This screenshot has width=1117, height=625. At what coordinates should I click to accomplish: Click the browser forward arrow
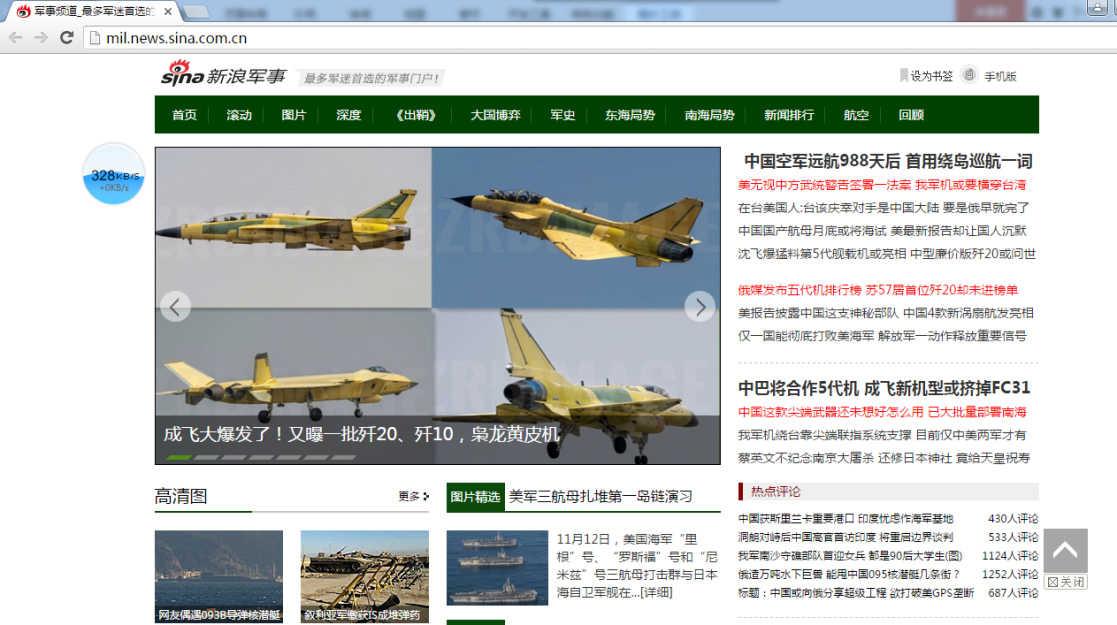pos(41,38)
